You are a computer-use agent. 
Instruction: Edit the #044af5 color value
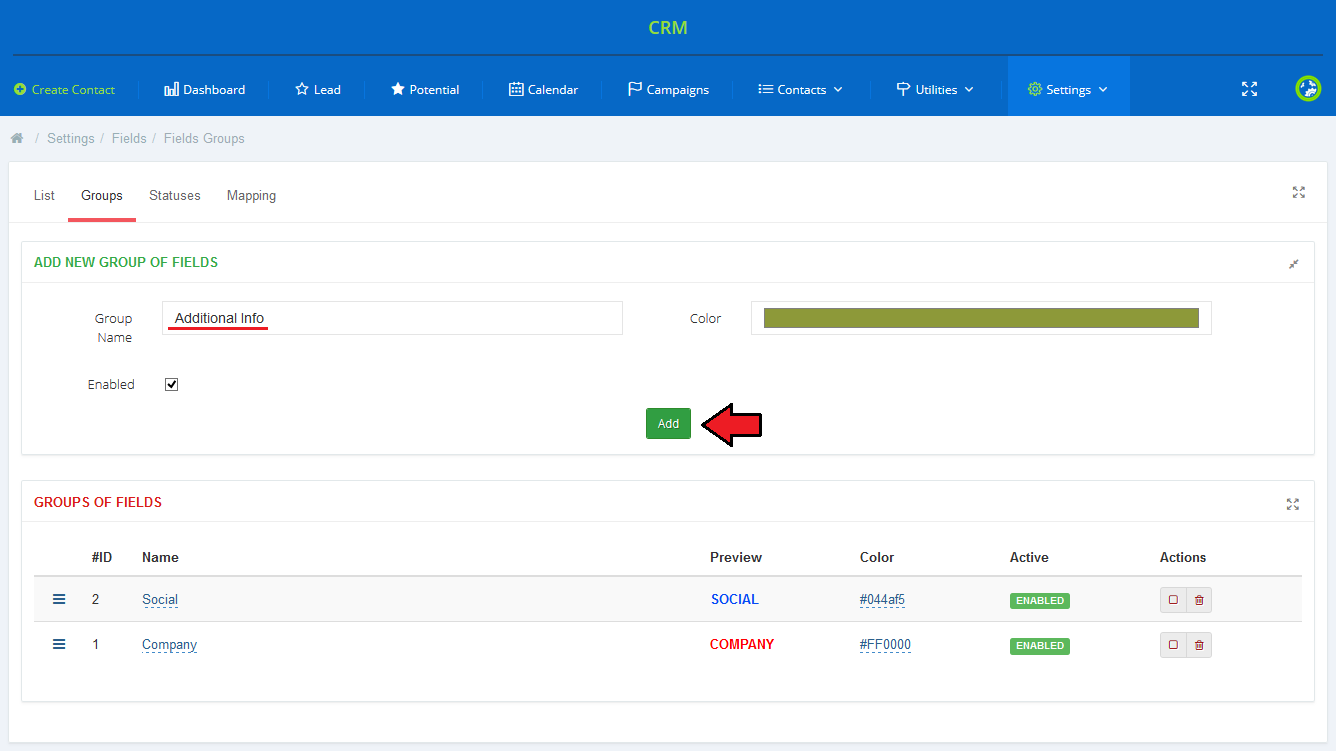coord(882,600)
